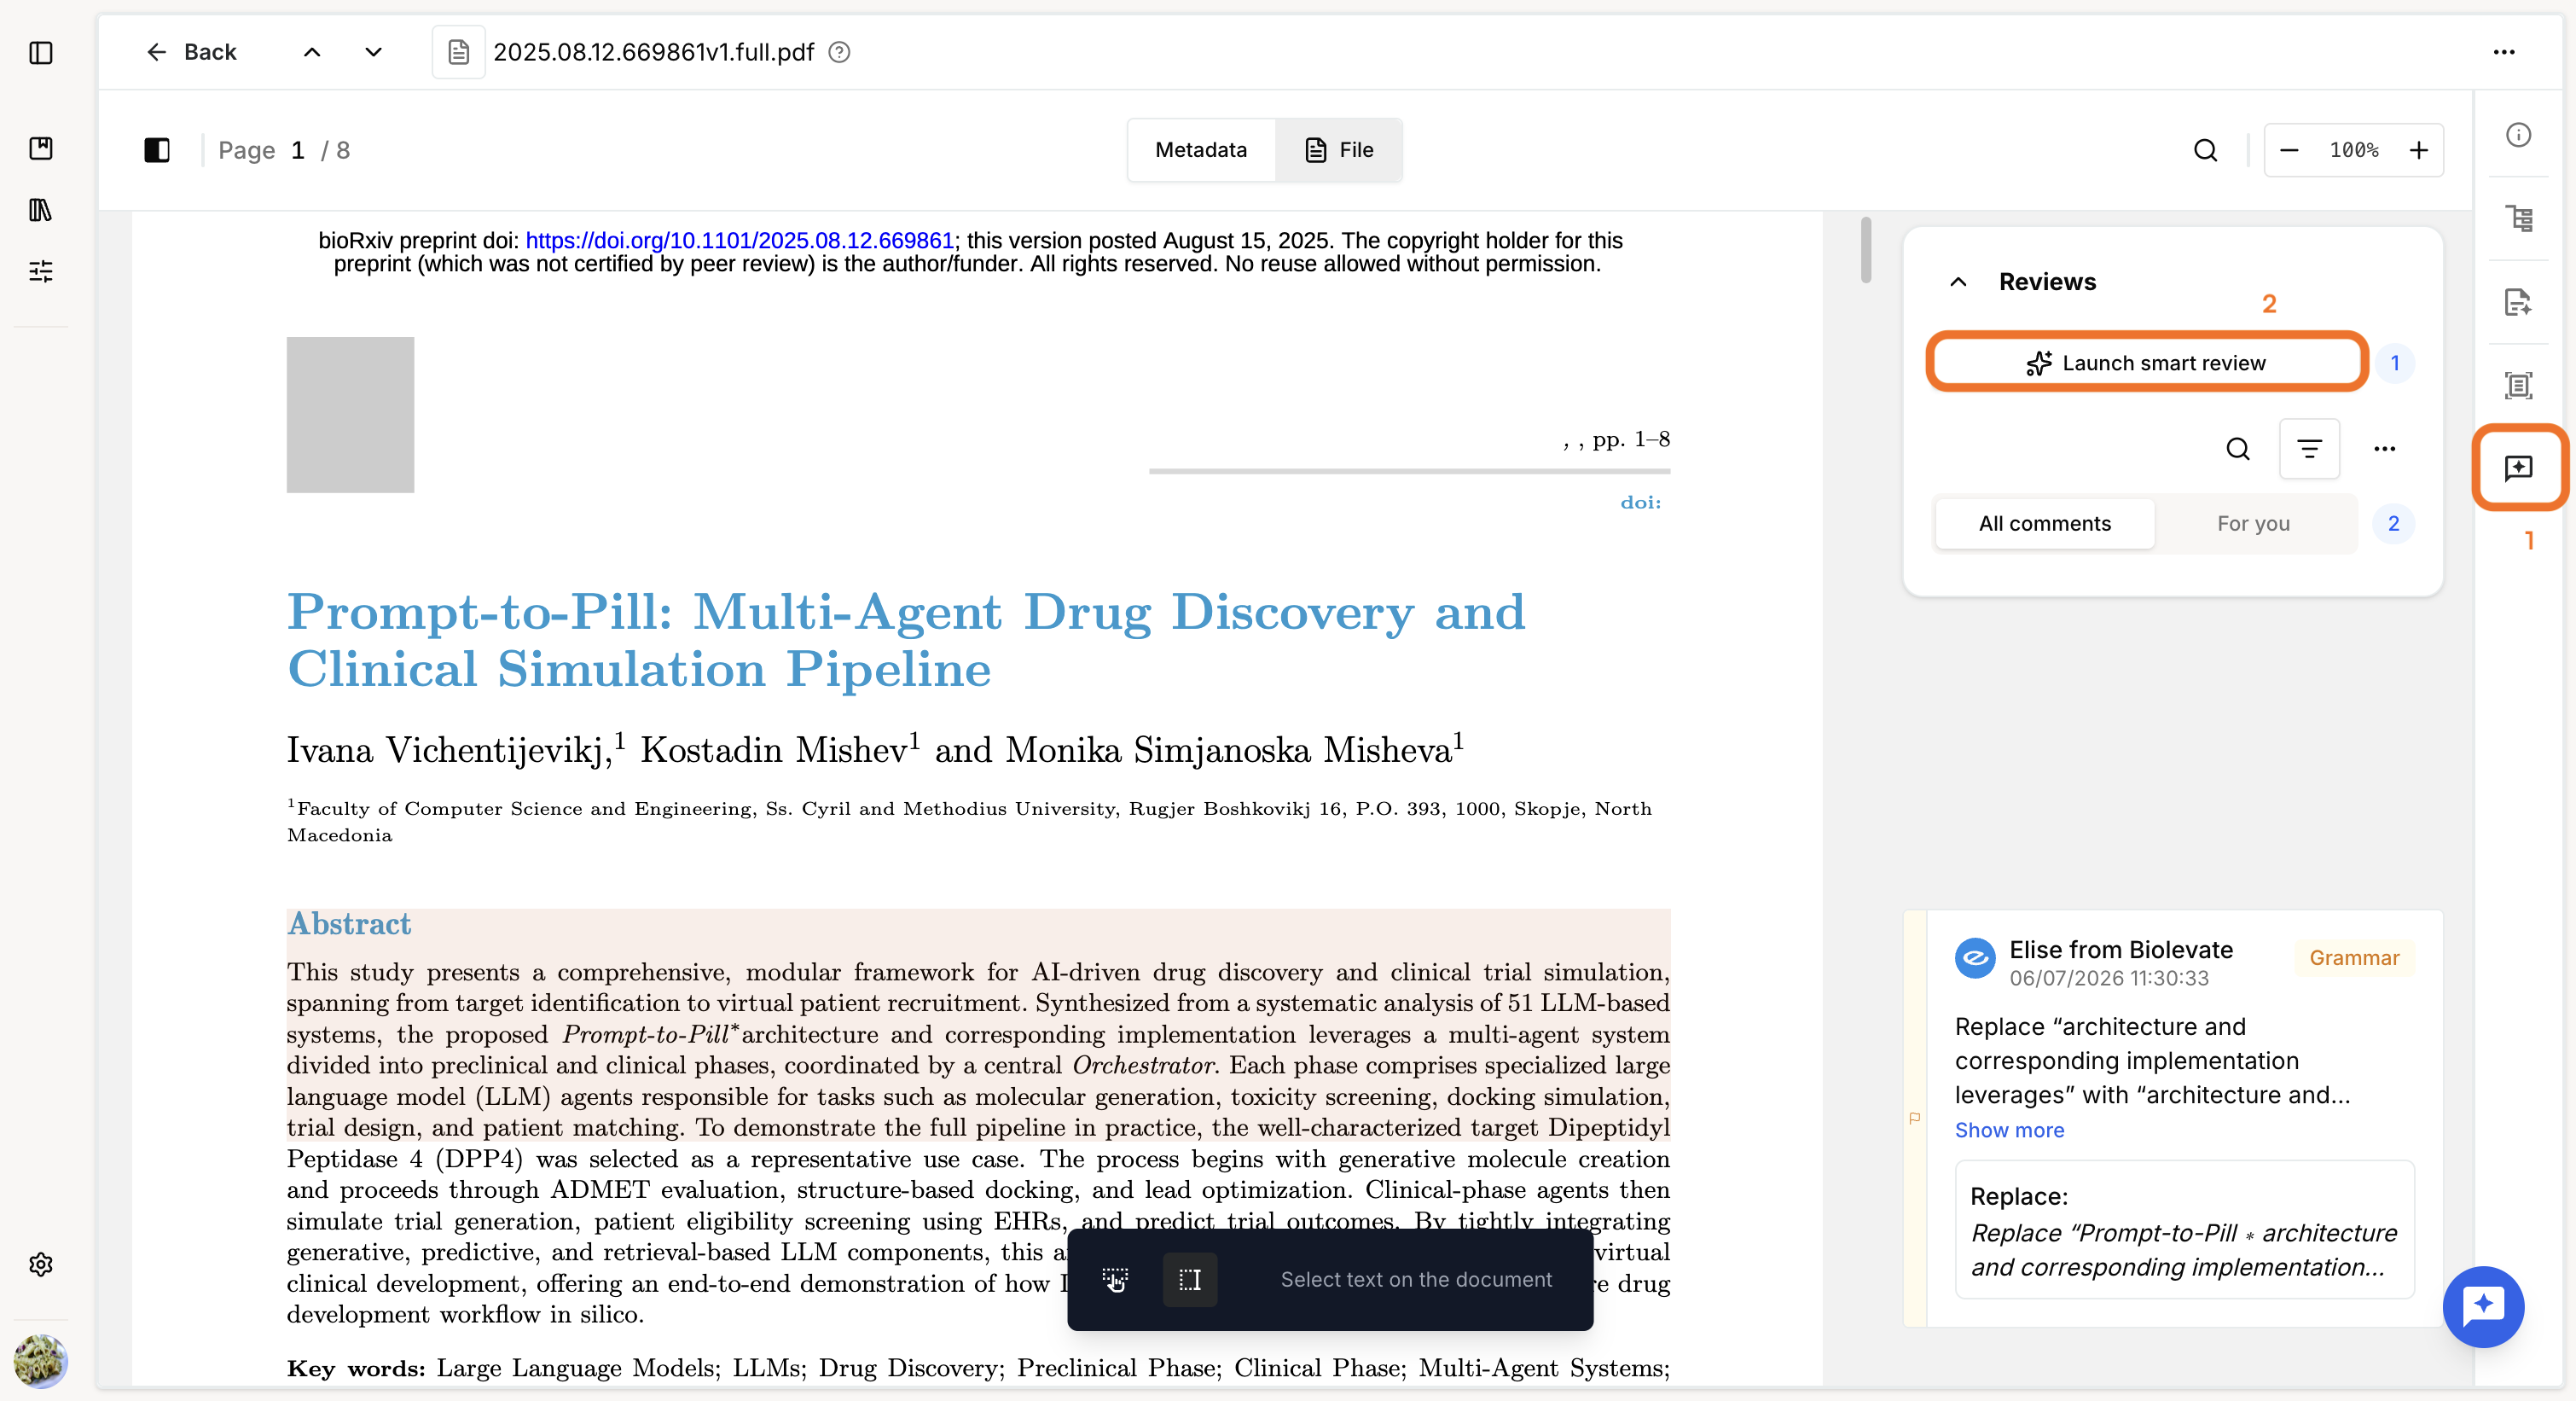This screenshot has height=1401, width=2576.
Task: Toggle the page thumbnails split panel icon
Action: click(x=157, y=150)
